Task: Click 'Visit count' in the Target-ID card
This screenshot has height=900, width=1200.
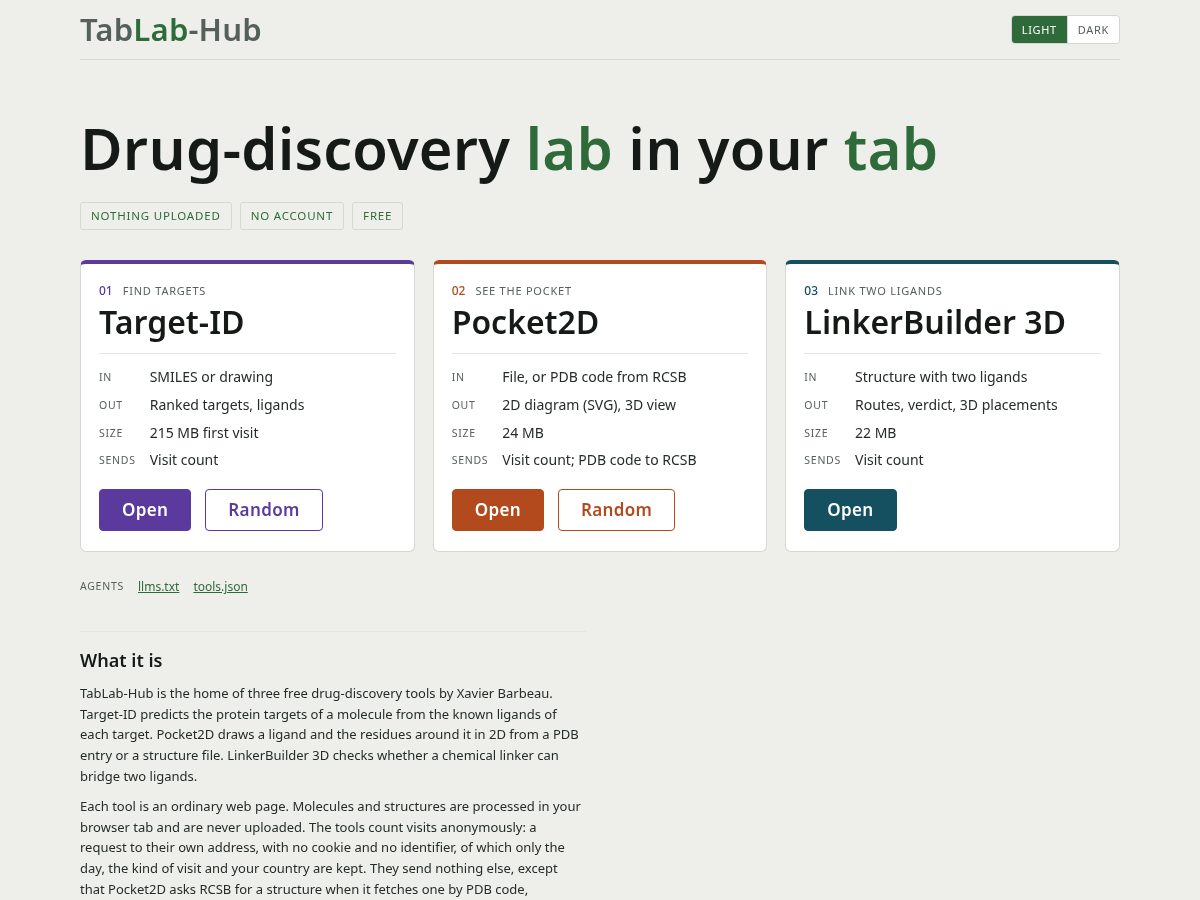Action: (184, 460)
